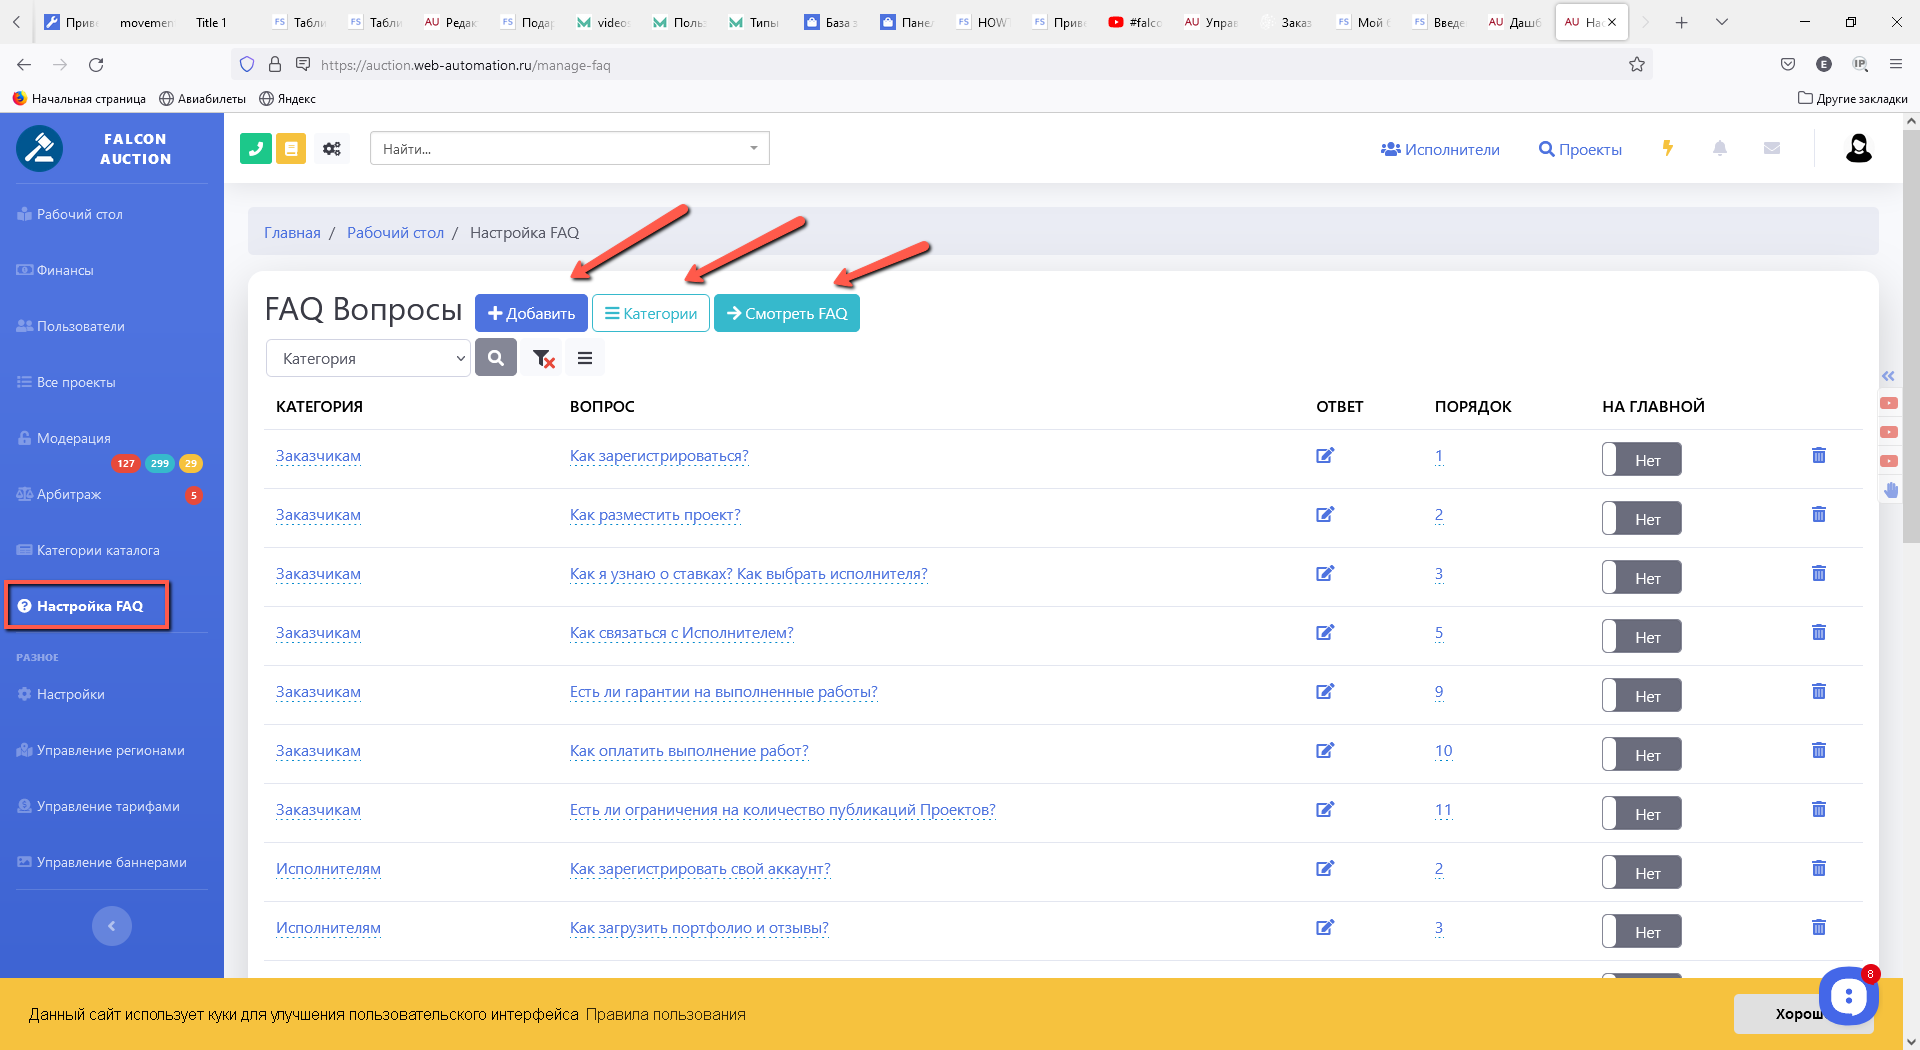The height and width of the screenshot is (1050, 1920).
Task: Open the hamburger list menu near filters
Action: coord(585,358)
